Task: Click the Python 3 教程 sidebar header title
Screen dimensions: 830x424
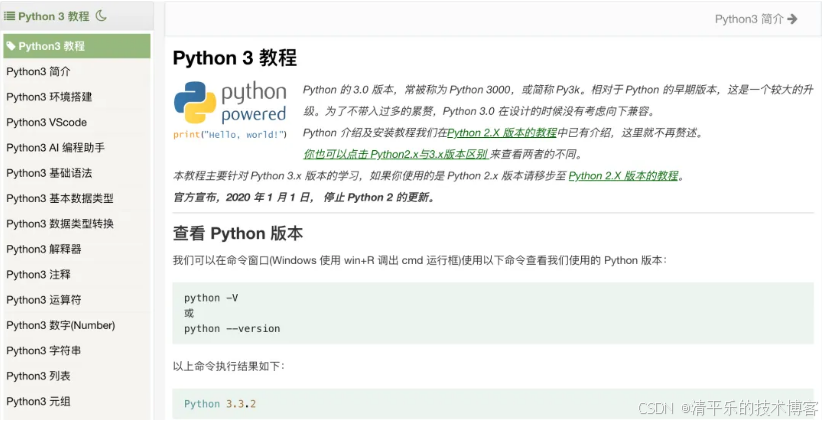Action: [x=53, y=16]
